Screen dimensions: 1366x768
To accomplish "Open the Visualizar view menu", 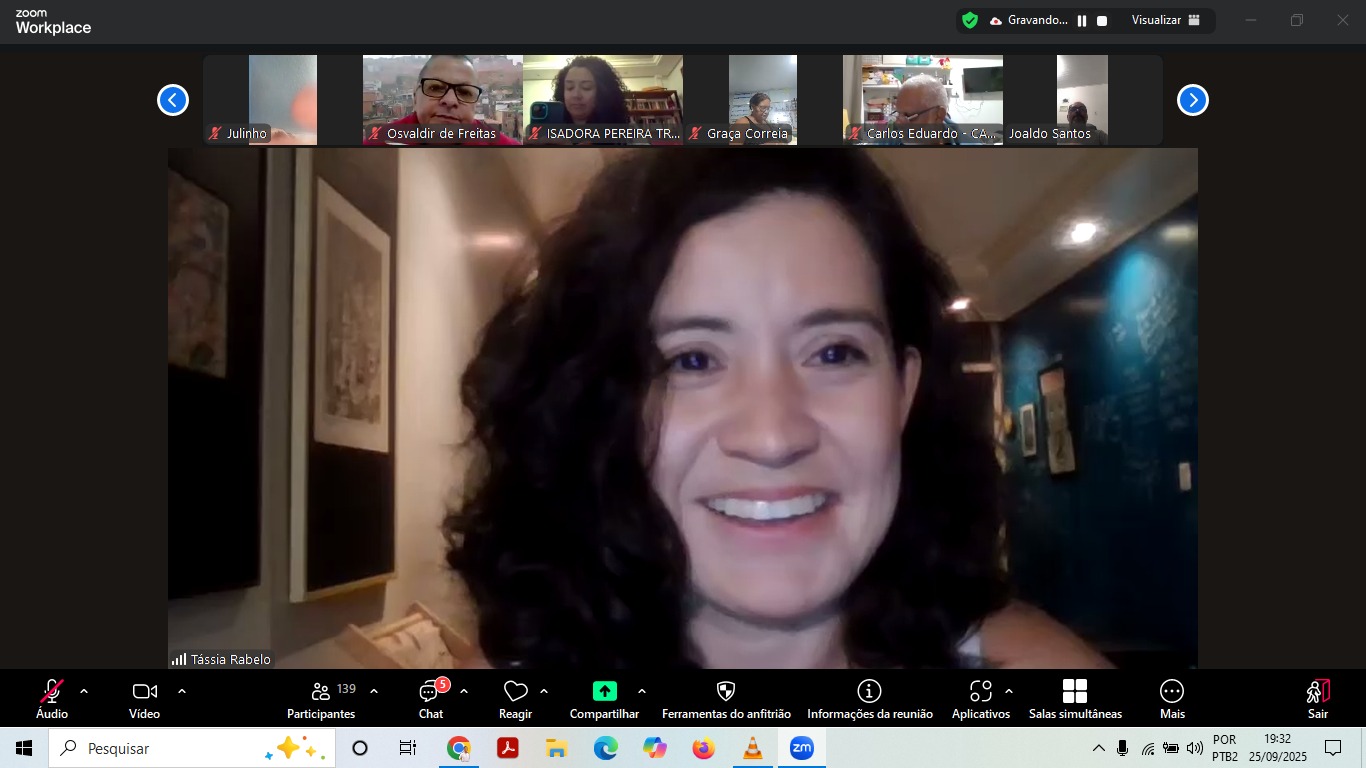I will (1165, 21).
